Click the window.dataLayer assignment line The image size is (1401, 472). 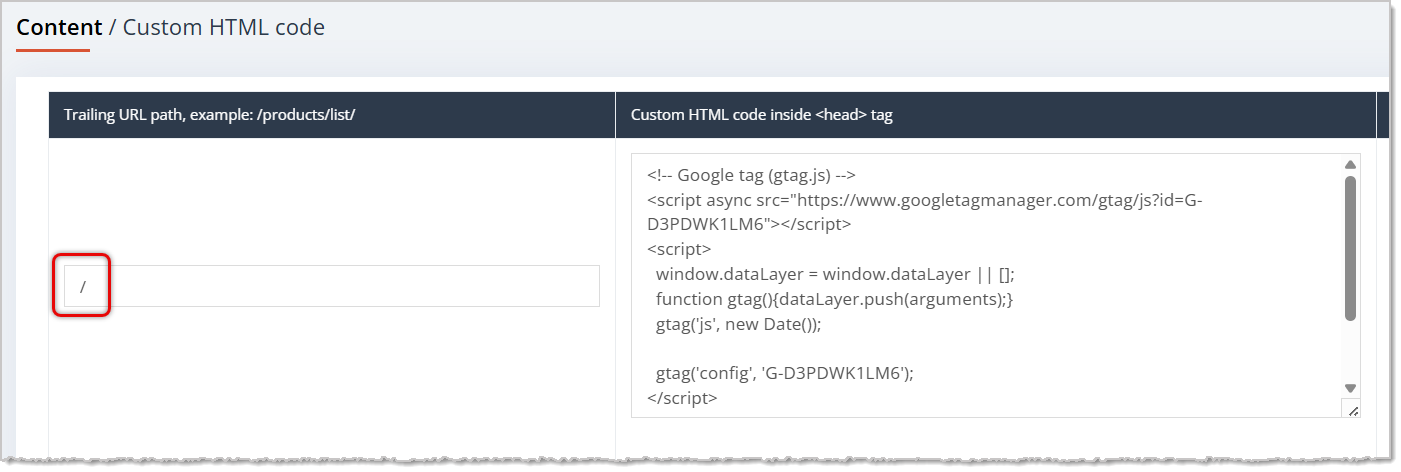[835, 274]
